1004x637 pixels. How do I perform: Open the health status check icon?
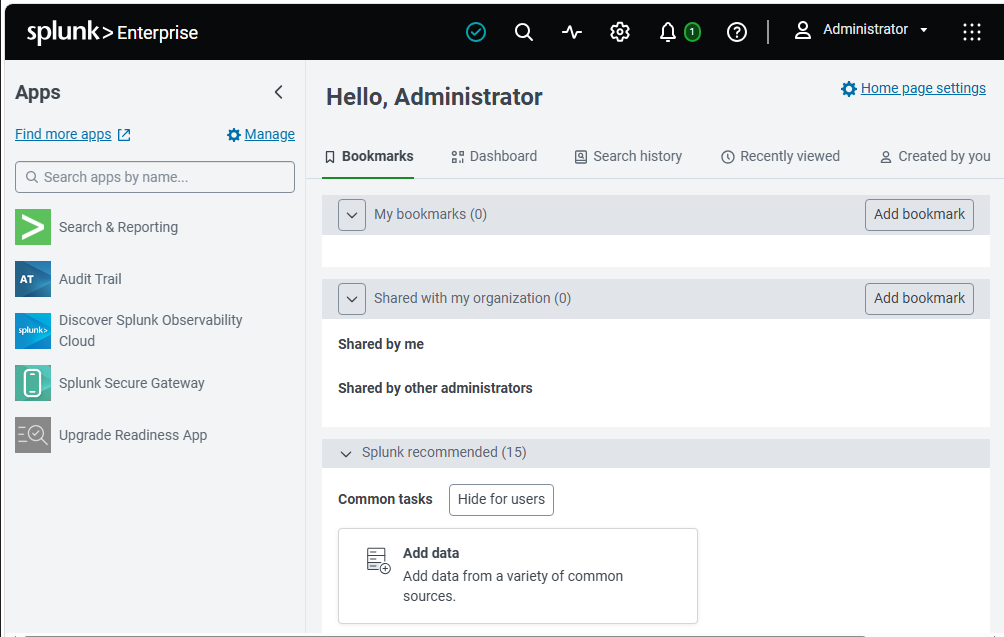coord(476,31)
